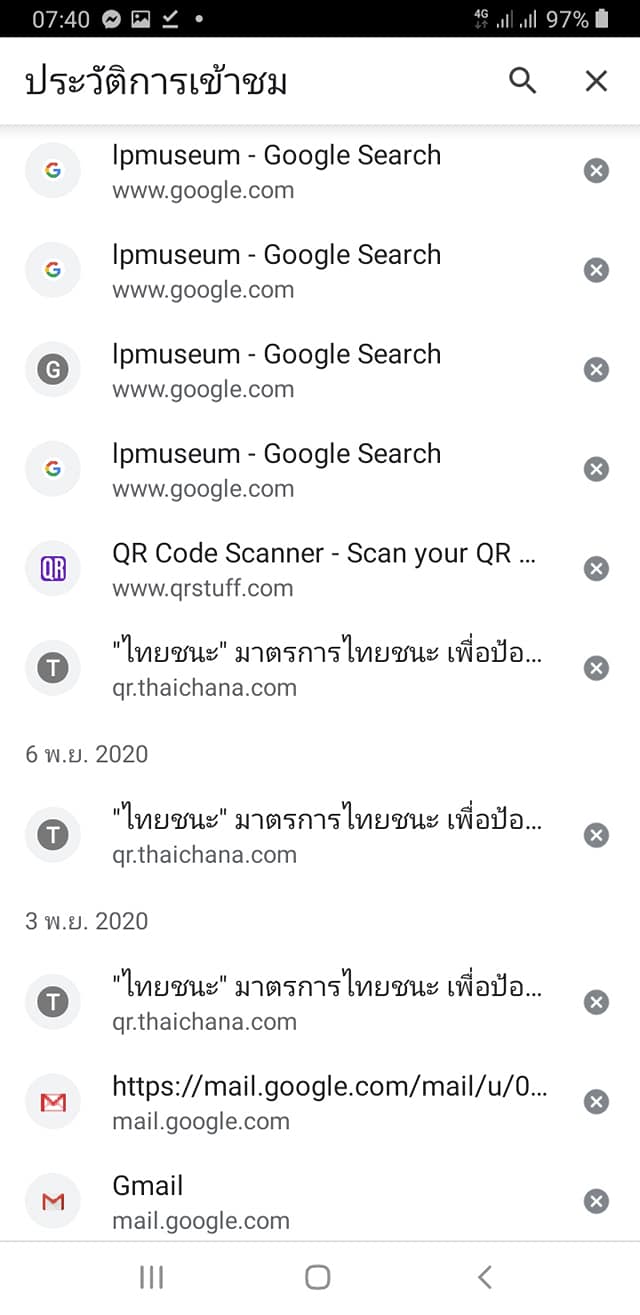Tap the Gmail favicon beside the Gmail entry
Screen dimensions: 640x1315
[53, 1201]
